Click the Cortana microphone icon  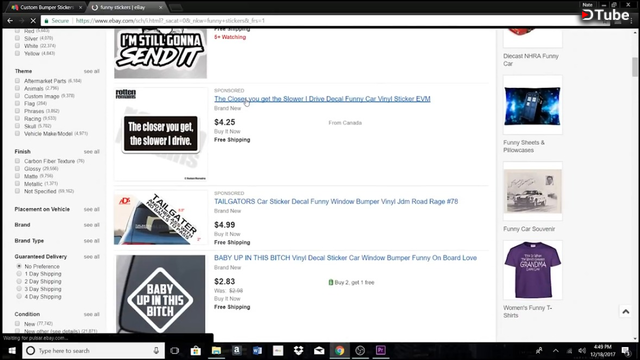(156, 351)
